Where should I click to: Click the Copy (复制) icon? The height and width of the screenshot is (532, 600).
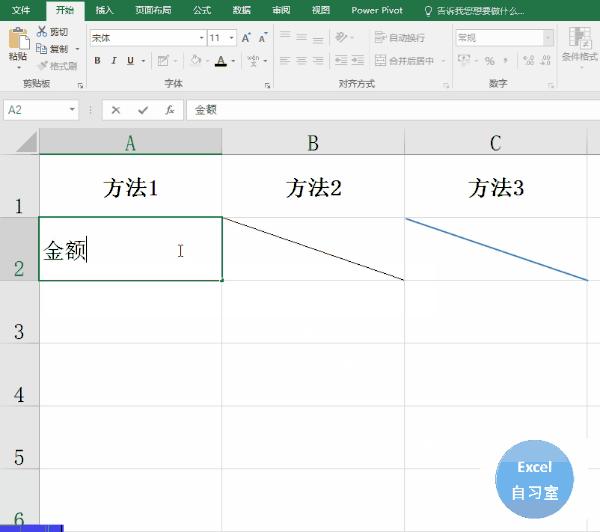(x=41, y=49)
